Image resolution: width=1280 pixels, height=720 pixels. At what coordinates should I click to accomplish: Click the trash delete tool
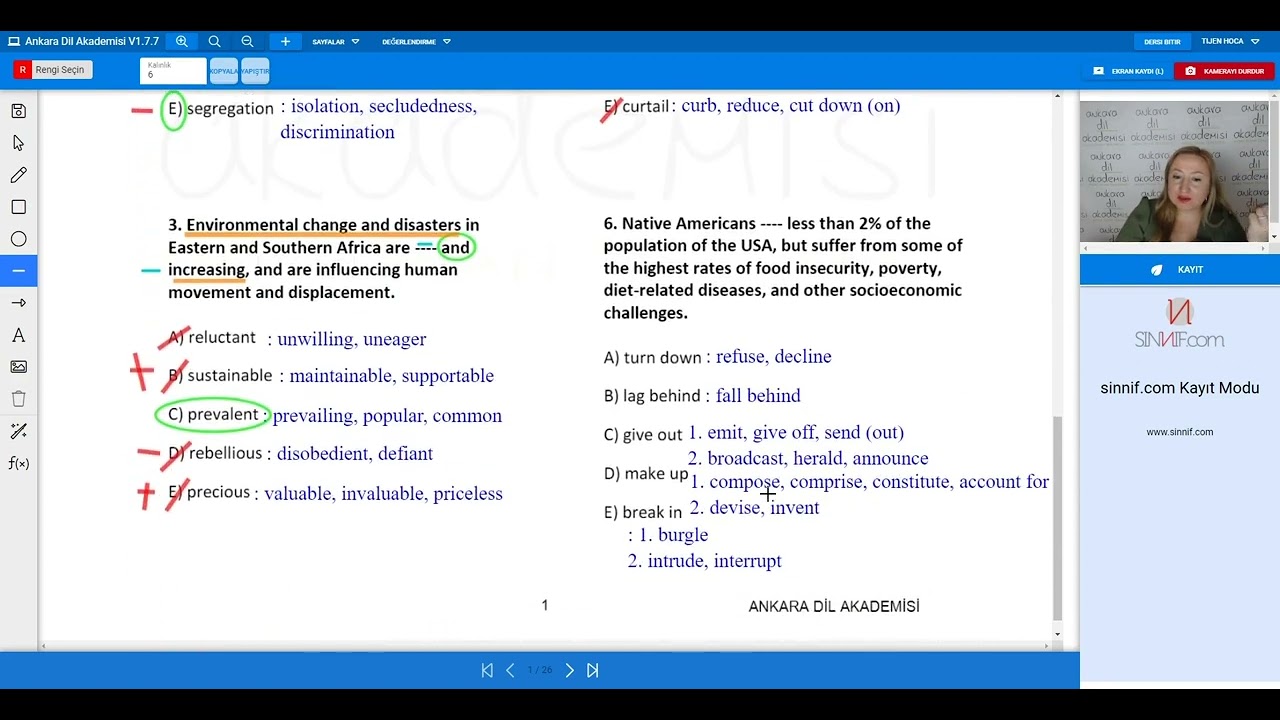click(18, 399)
